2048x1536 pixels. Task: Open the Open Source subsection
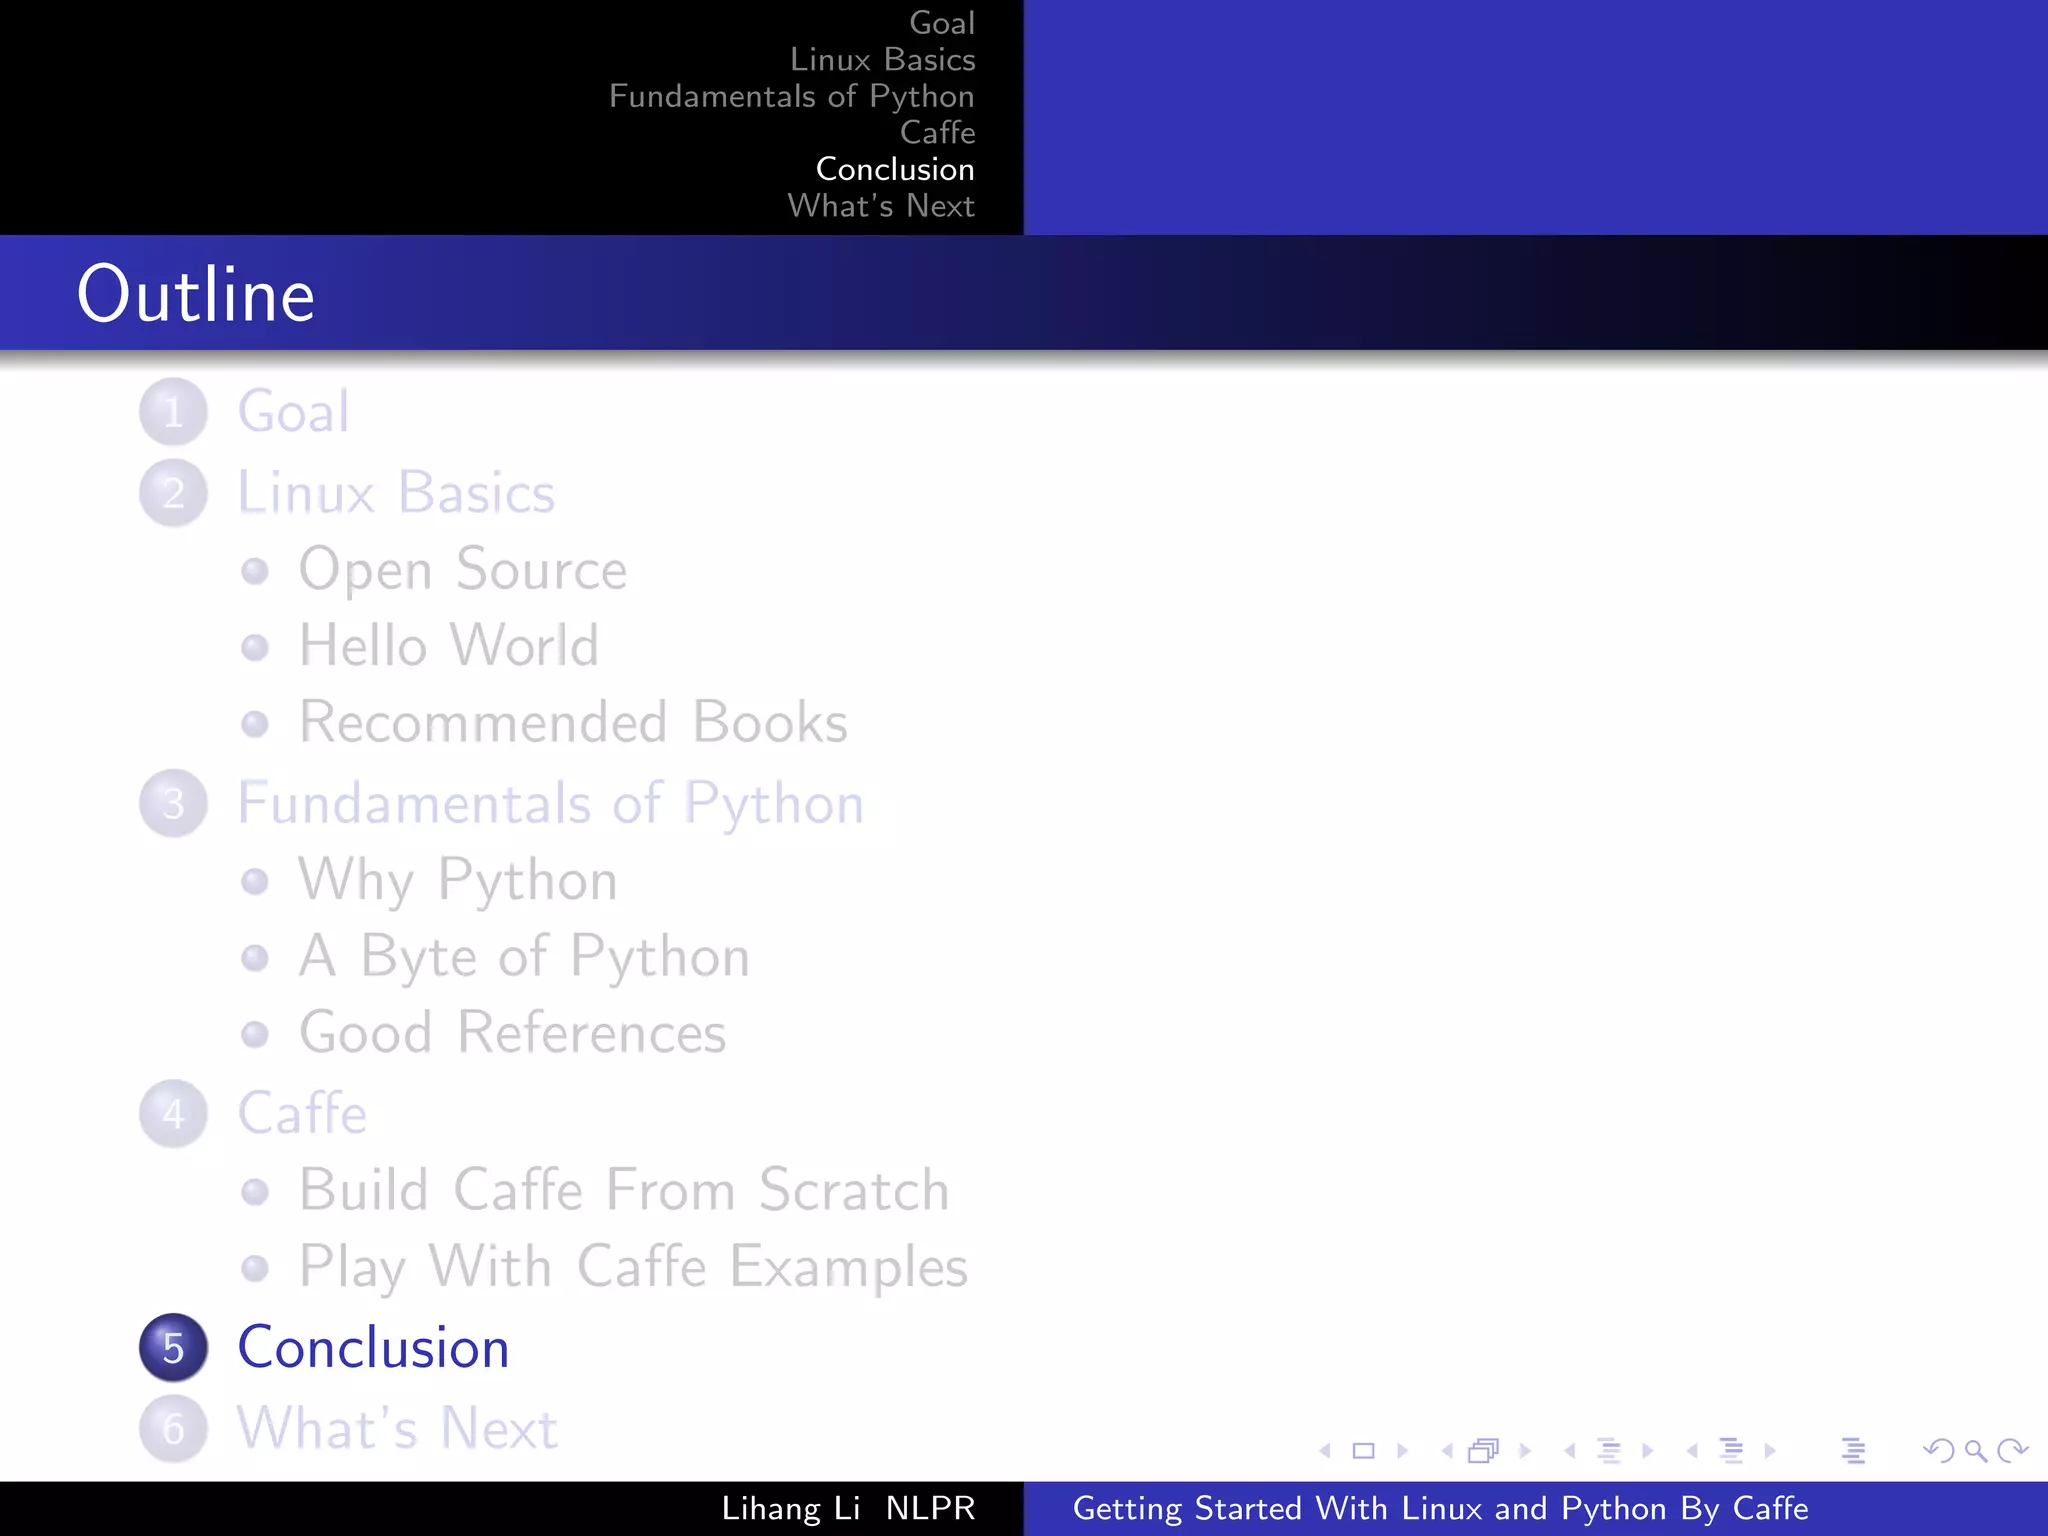(x=463, y=570)
